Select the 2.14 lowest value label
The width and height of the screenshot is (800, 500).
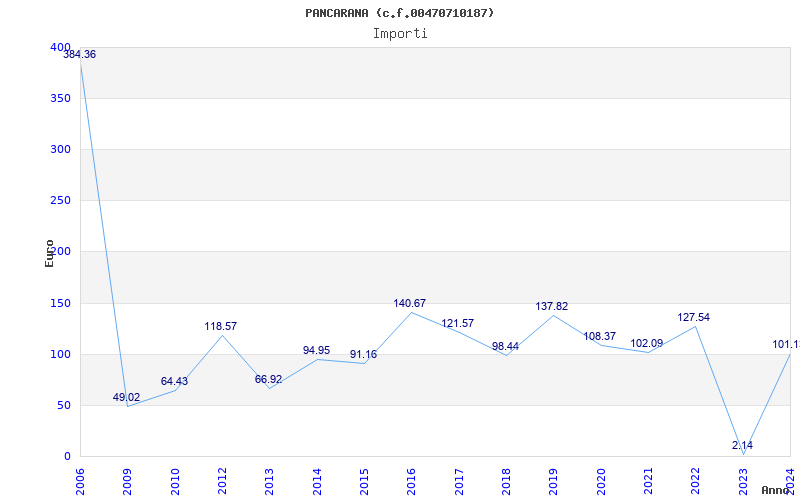pyautogui.click(x=742, y=445)
